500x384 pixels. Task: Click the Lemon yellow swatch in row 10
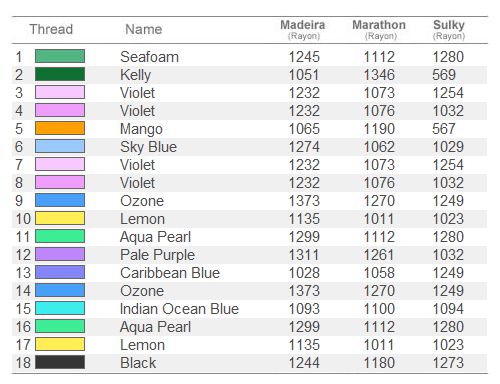[60, 218]
